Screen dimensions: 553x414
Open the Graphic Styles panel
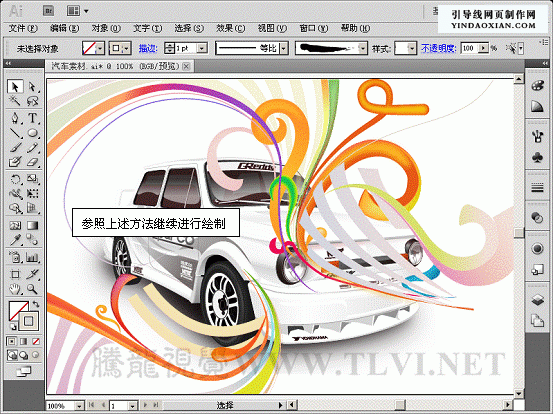[537, 270]
